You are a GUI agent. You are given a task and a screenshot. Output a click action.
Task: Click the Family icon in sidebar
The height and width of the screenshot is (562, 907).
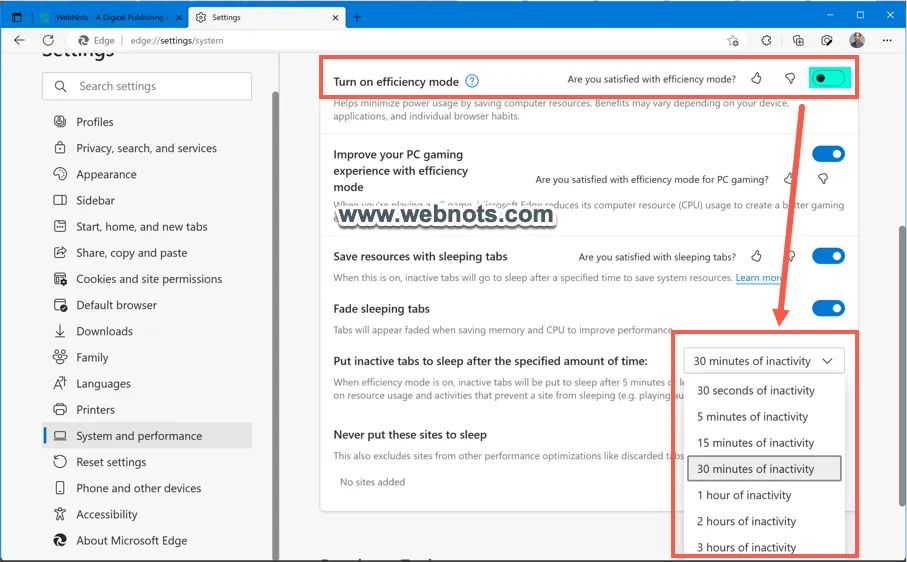[x=60, y=357]
